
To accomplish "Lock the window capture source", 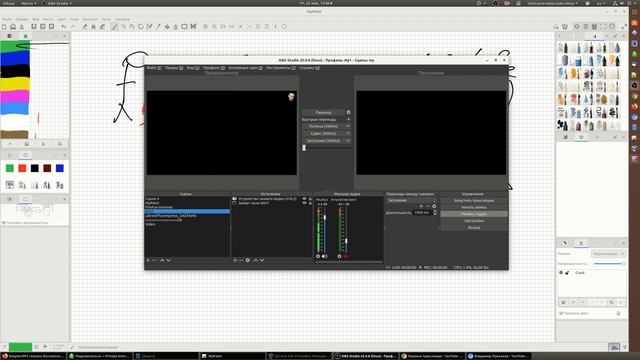I will click(x=310, y=203).
